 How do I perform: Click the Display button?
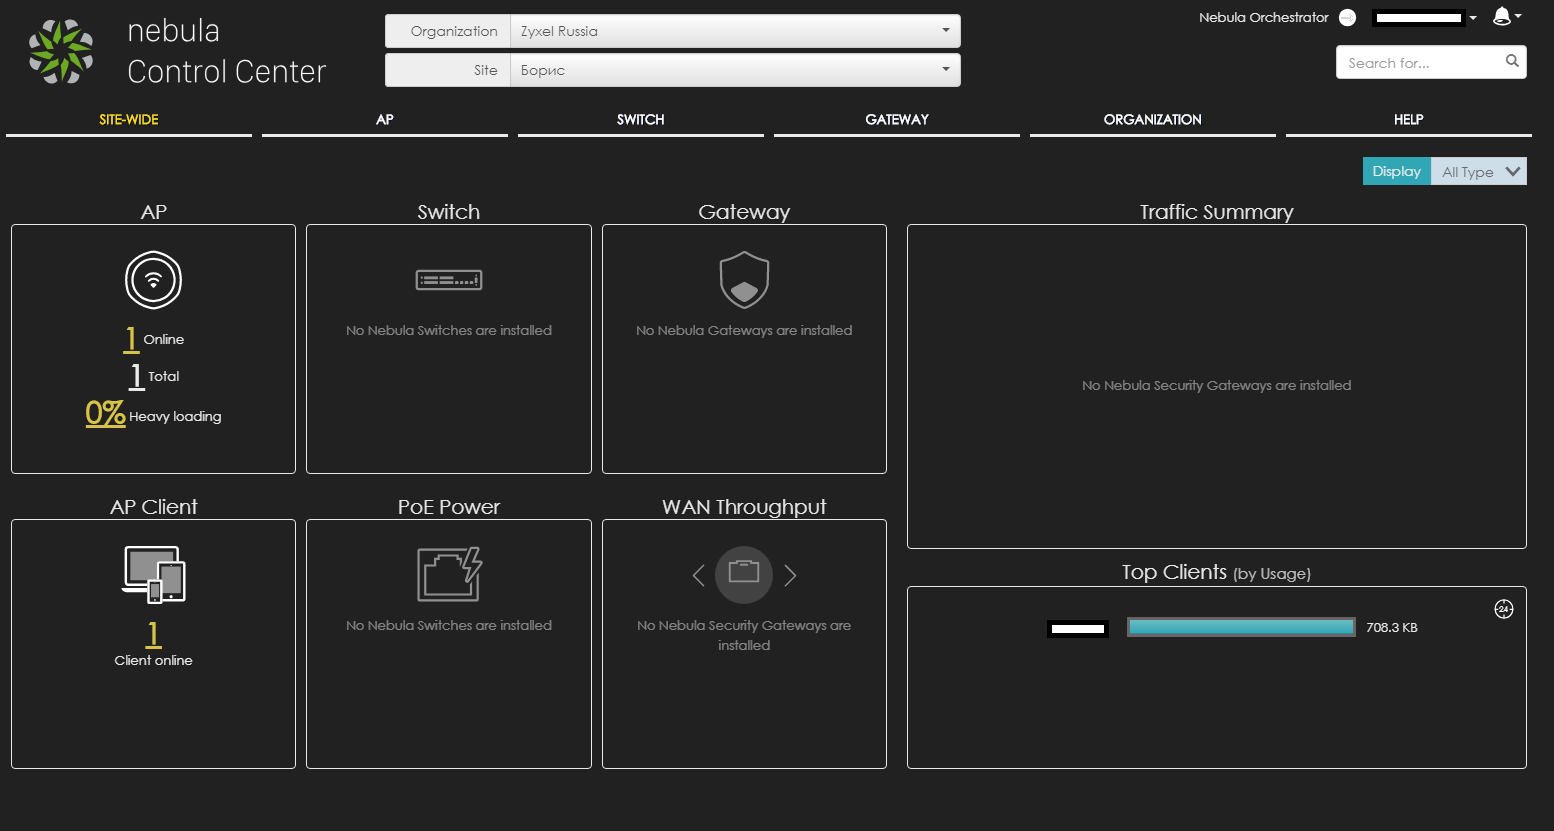[x=1397, y=171]
